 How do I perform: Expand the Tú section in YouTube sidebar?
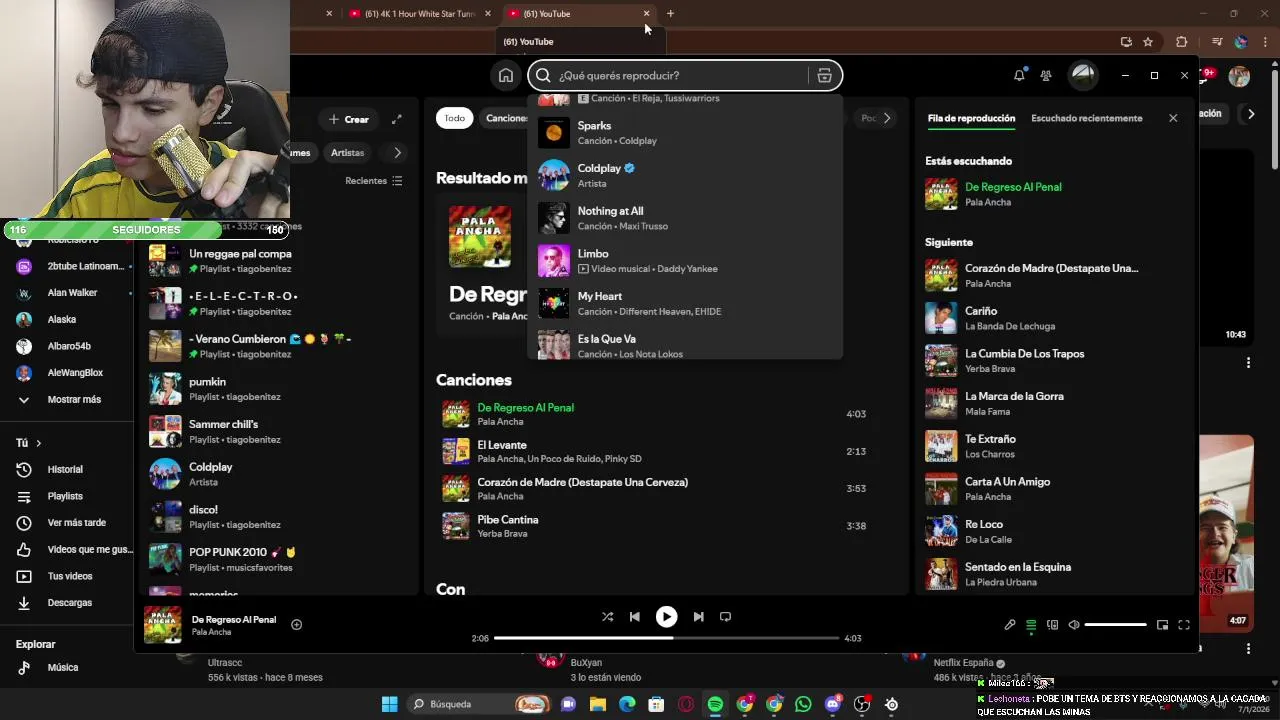pos(28,443)
